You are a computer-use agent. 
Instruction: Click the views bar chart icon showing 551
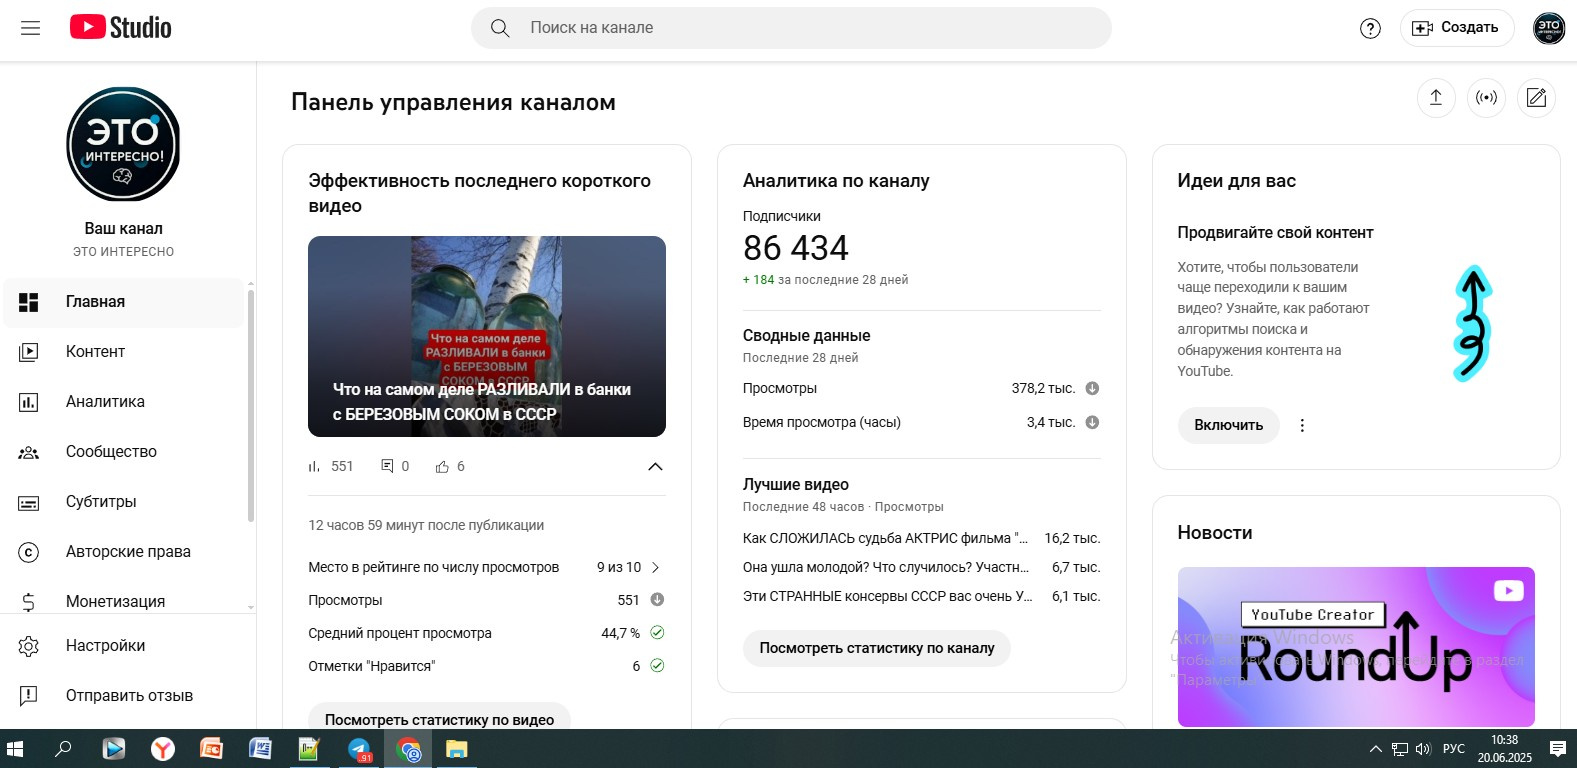314,466
